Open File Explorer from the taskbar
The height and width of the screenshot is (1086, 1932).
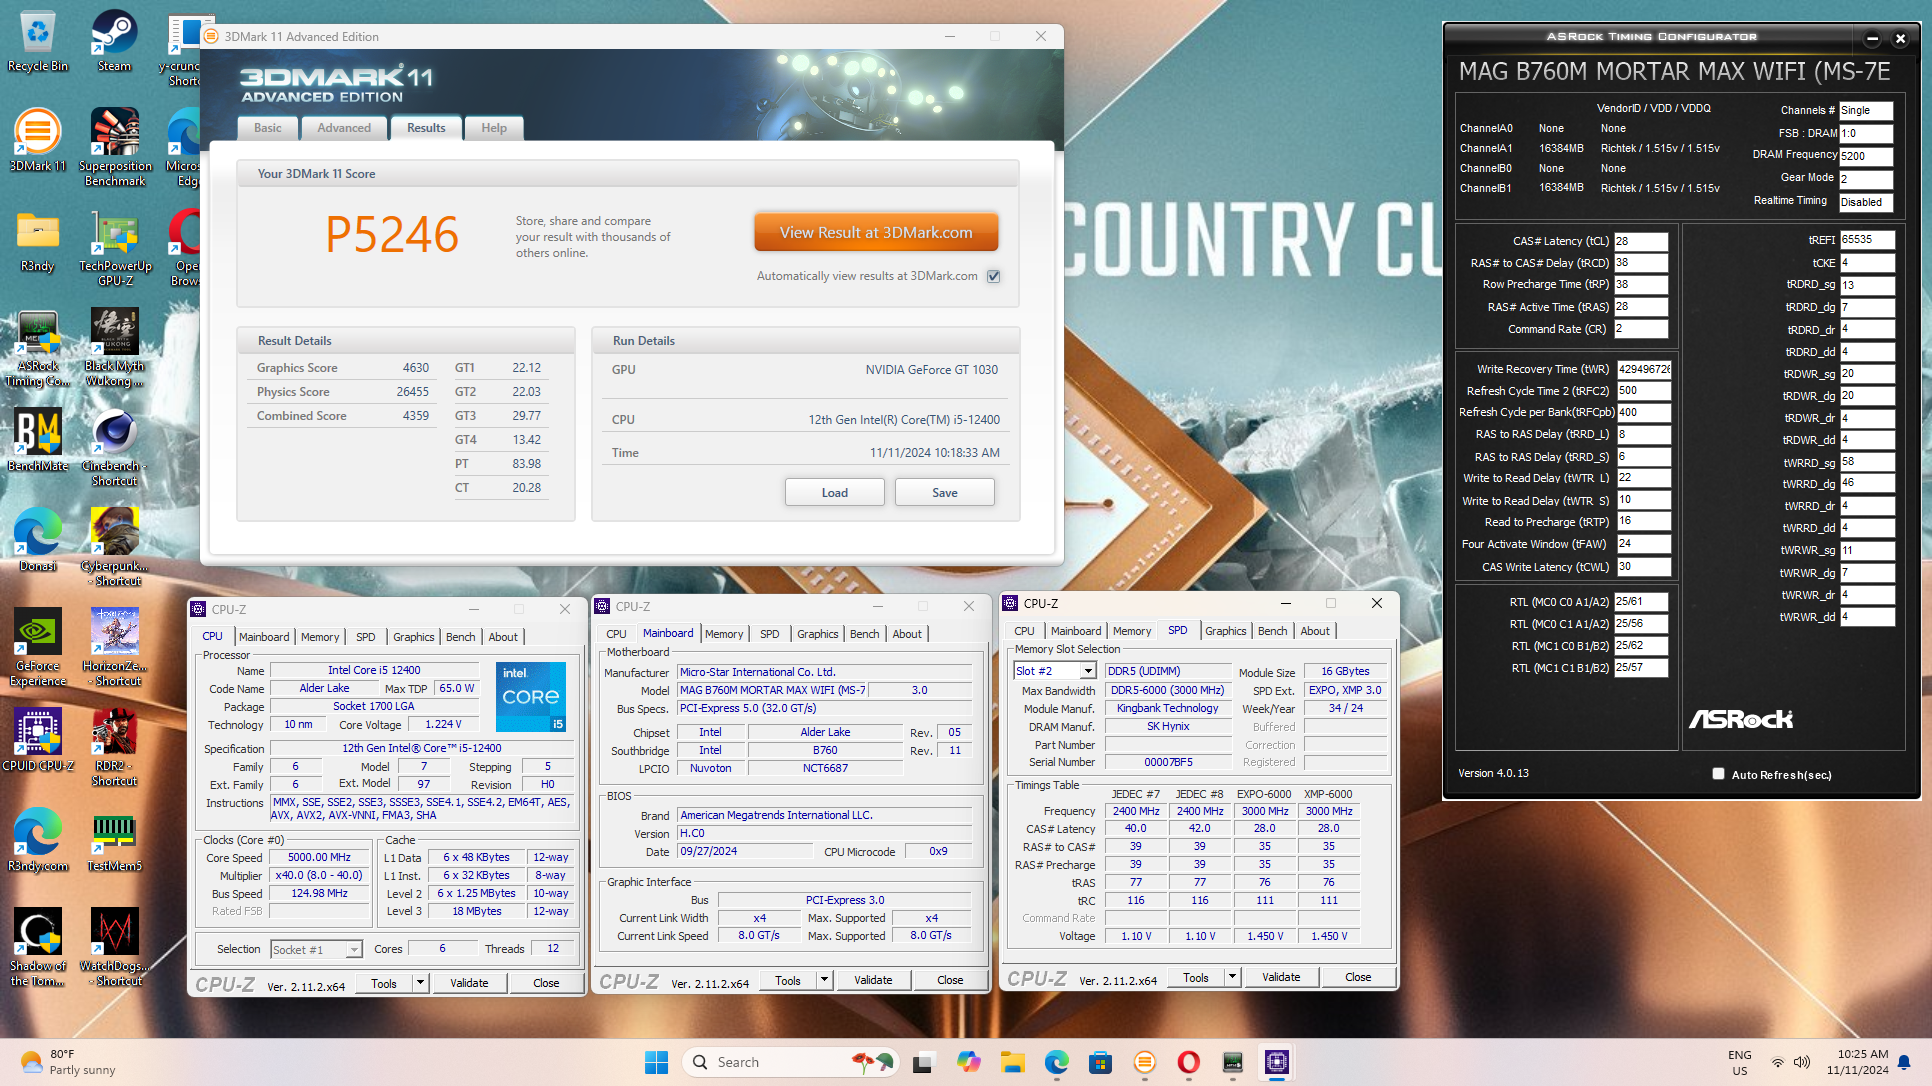point(1013,1062)
